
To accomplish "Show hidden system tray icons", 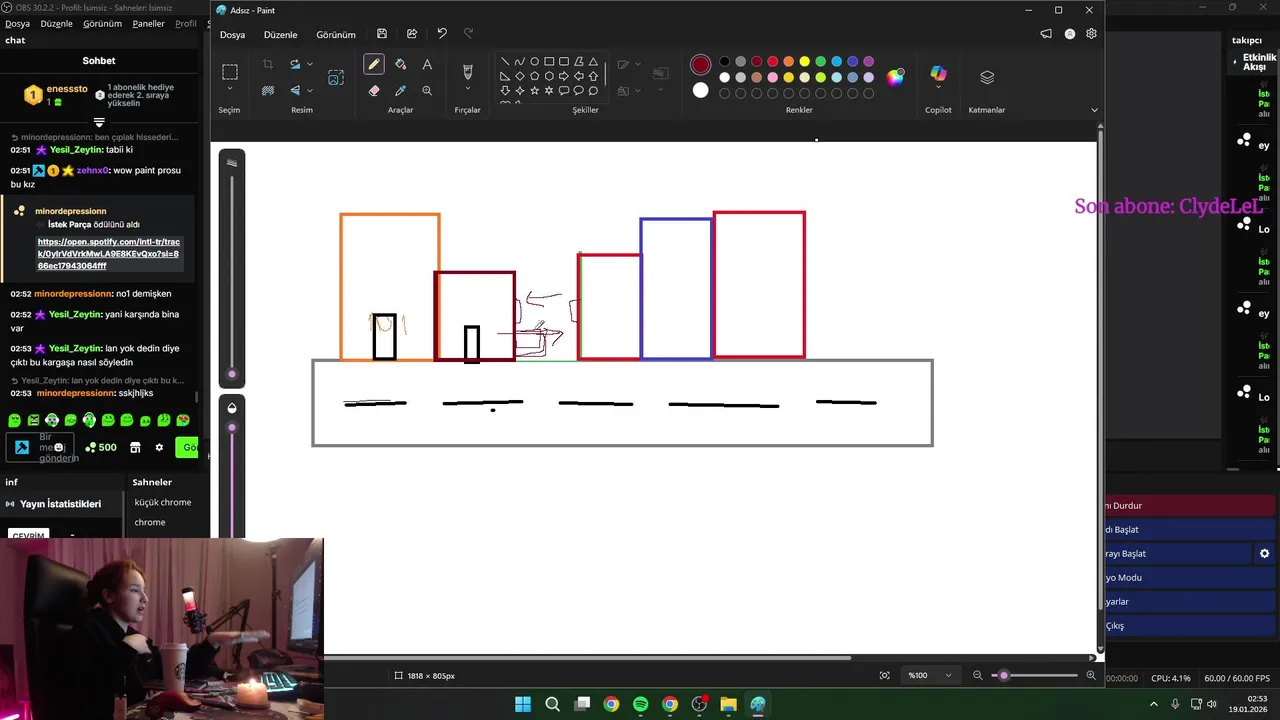I will tap(1154, 704).
